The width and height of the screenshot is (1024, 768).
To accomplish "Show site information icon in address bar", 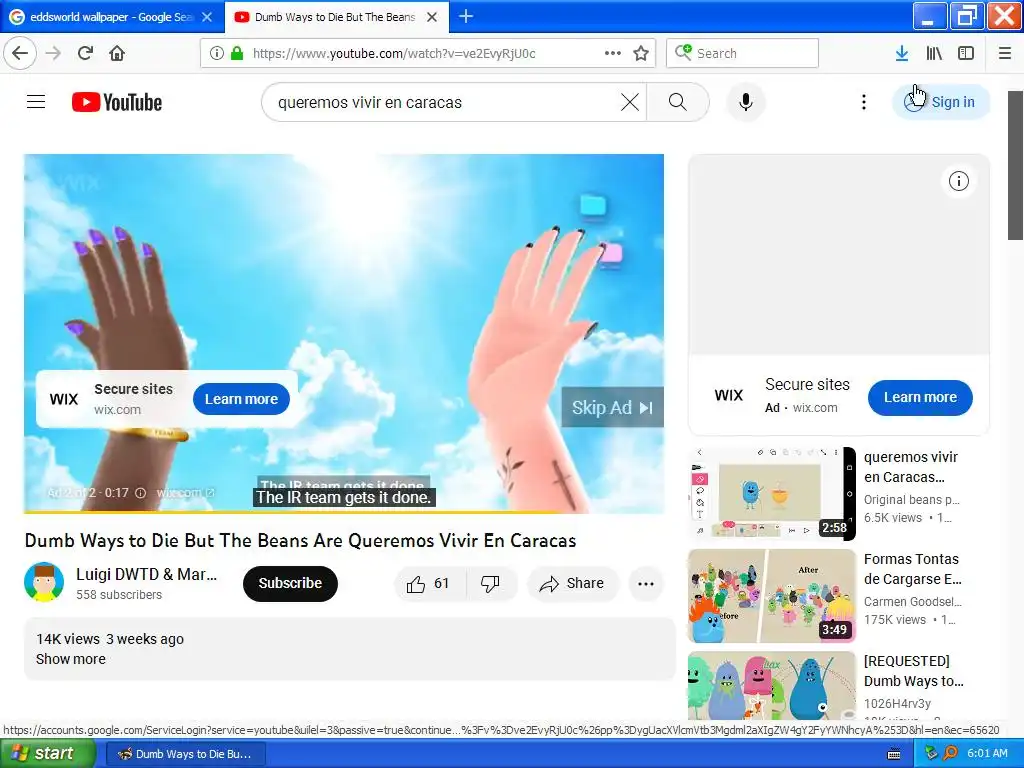I will coord(217,53).
